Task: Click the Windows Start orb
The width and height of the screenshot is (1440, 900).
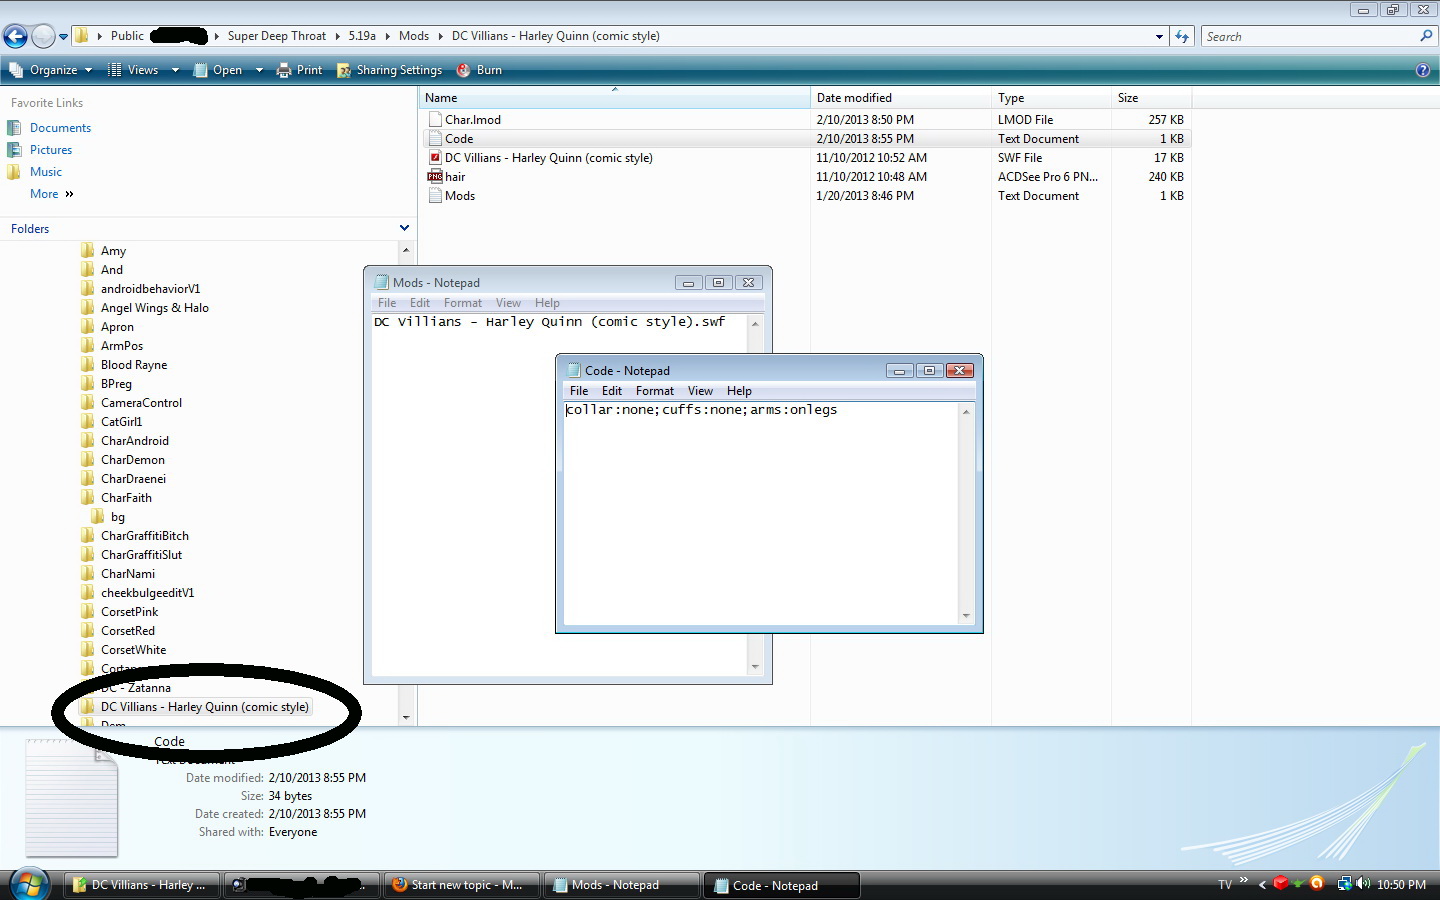Action: pos(30,884)
